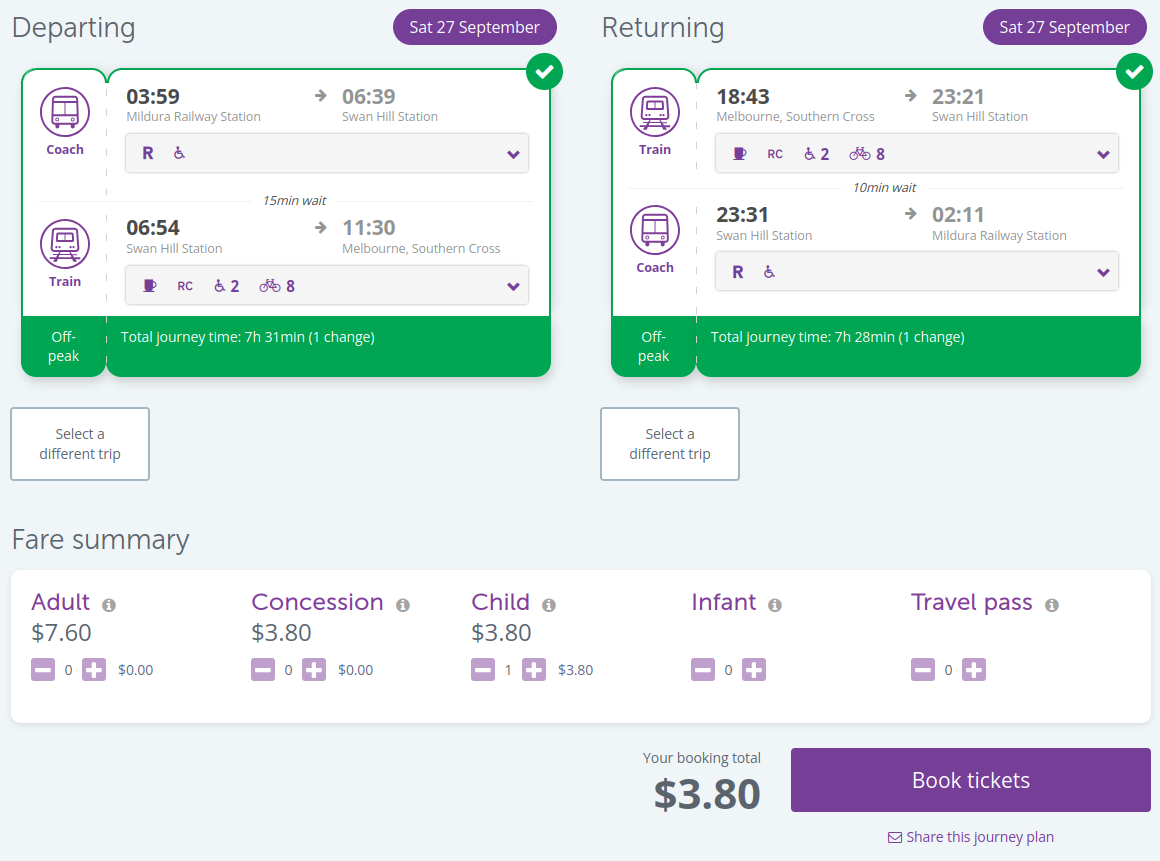Click the Adult fare info icon
This screenshot has height=861, width=1160.
(x=109, y=605)
